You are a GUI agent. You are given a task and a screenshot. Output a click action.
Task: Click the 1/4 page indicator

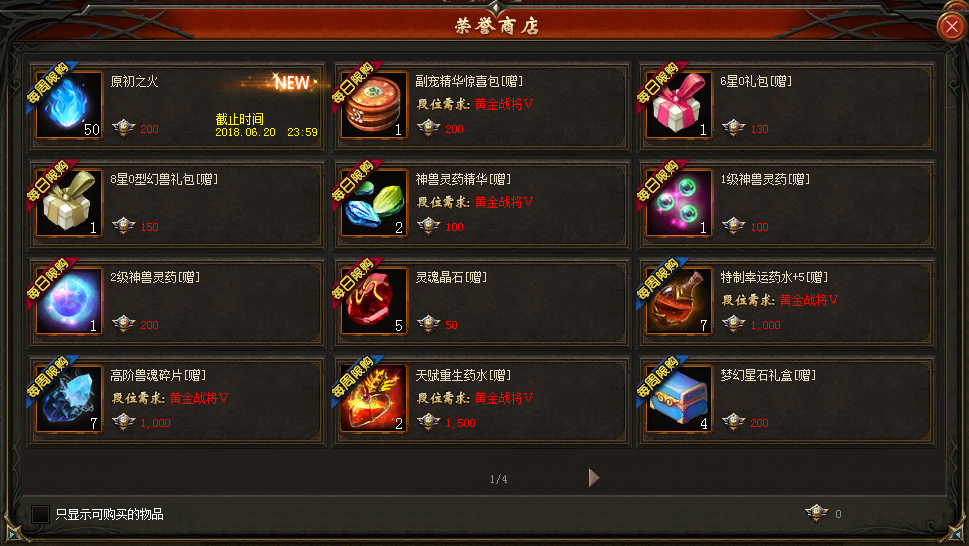(x=499, y=479)
